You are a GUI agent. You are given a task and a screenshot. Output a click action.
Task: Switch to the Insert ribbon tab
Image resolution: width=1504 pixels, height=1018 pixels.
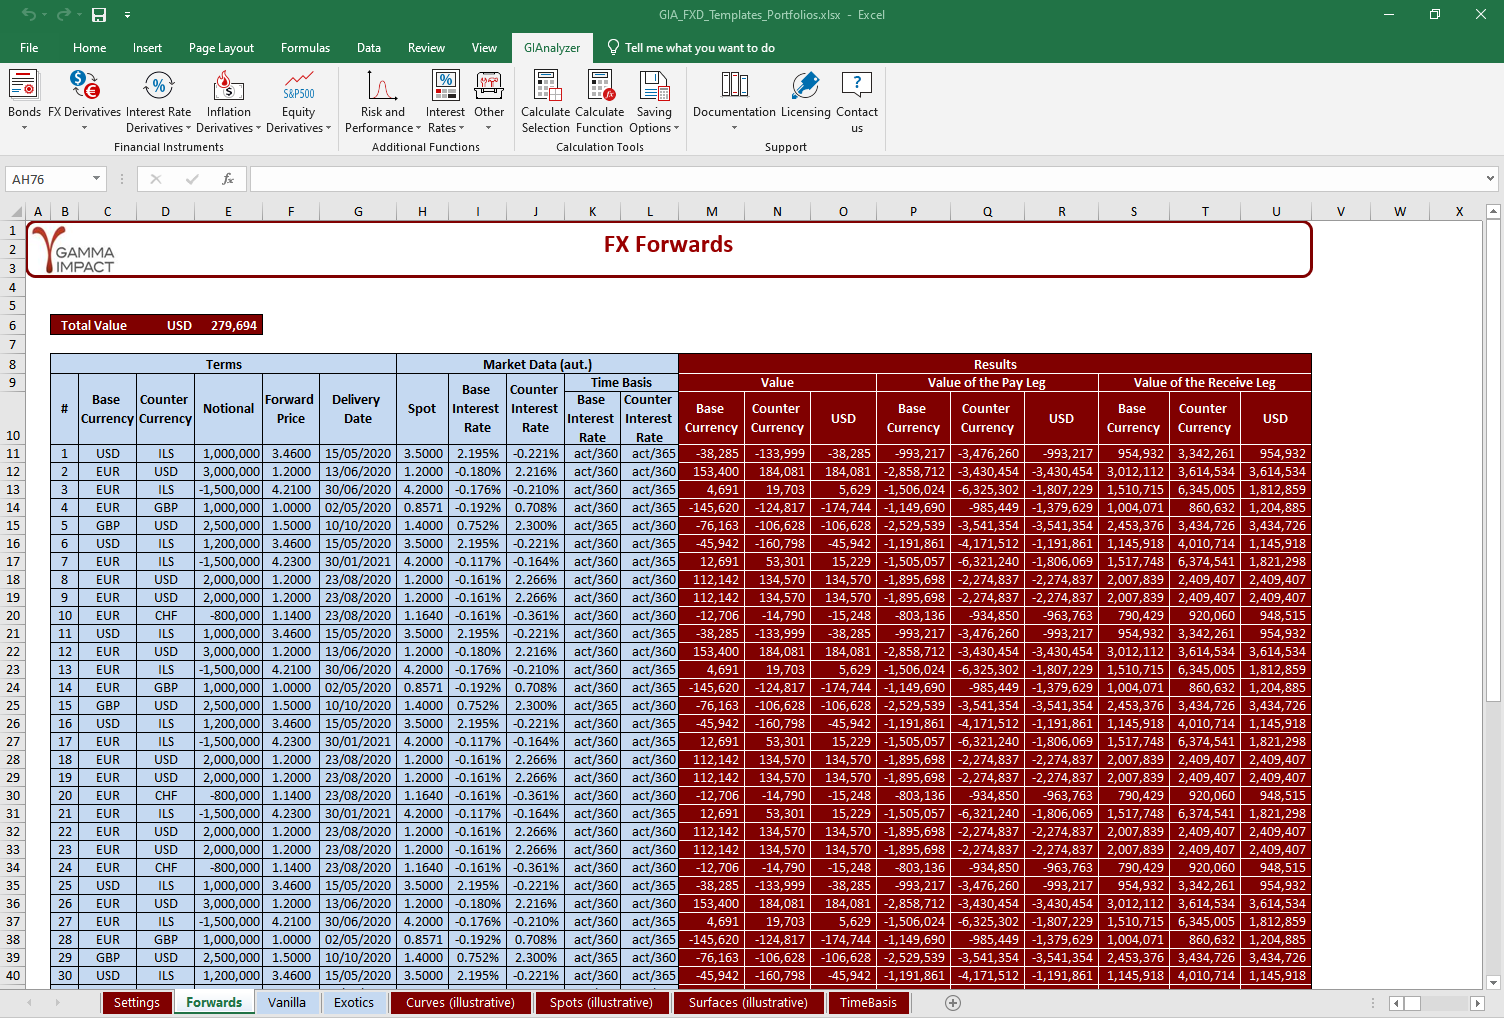point(147,48)
